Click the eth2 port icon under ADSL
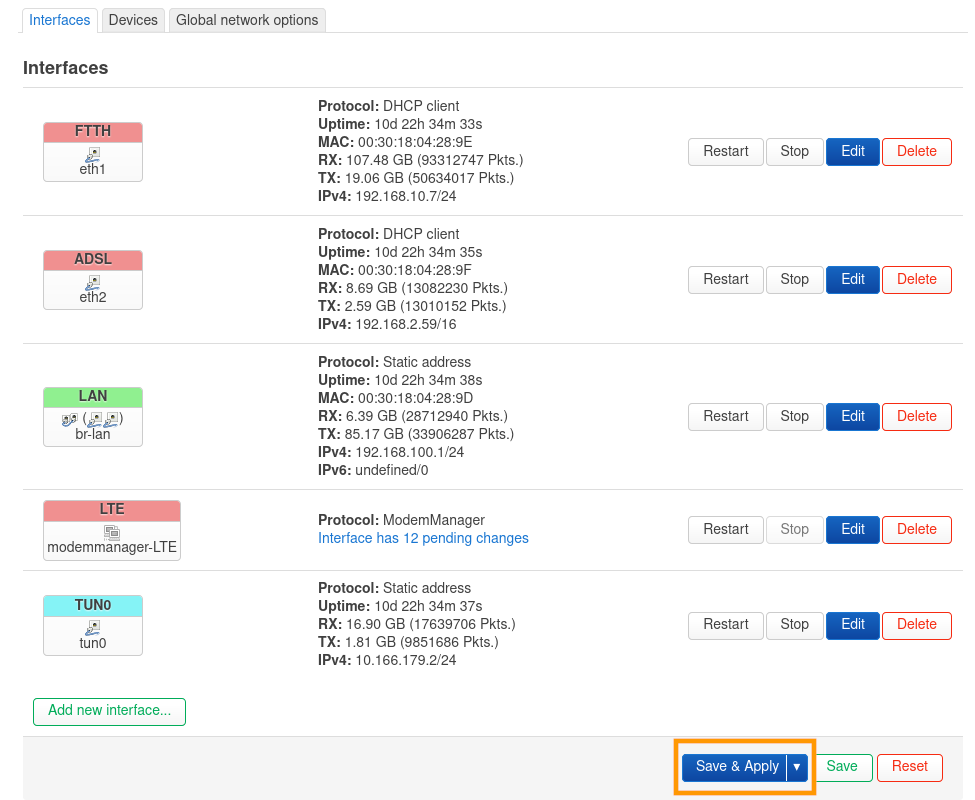 93,282
